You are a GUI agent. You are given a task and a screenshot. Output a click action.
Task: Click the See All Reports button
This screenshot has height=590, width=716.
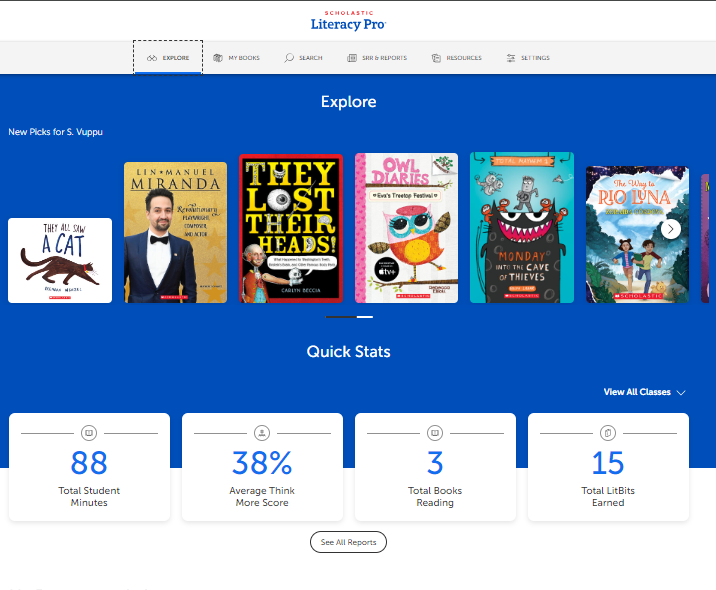(348, 542)
